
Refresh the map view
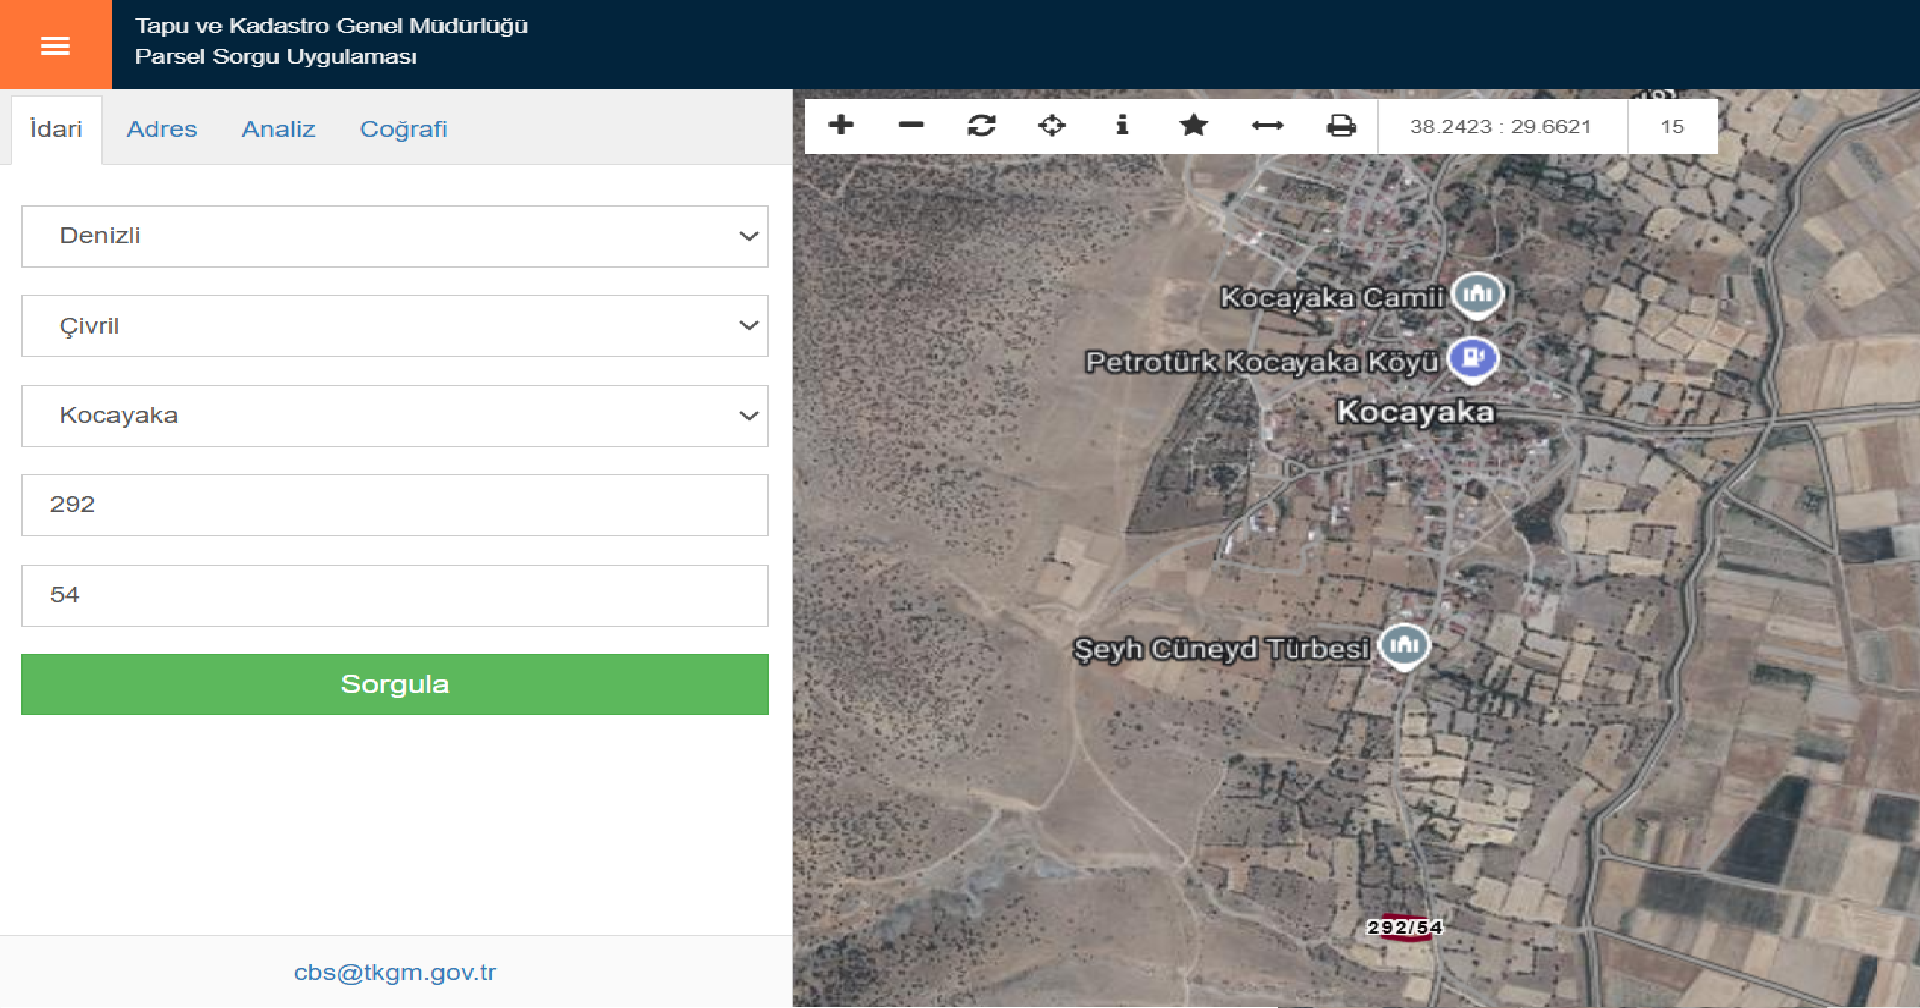982,125
